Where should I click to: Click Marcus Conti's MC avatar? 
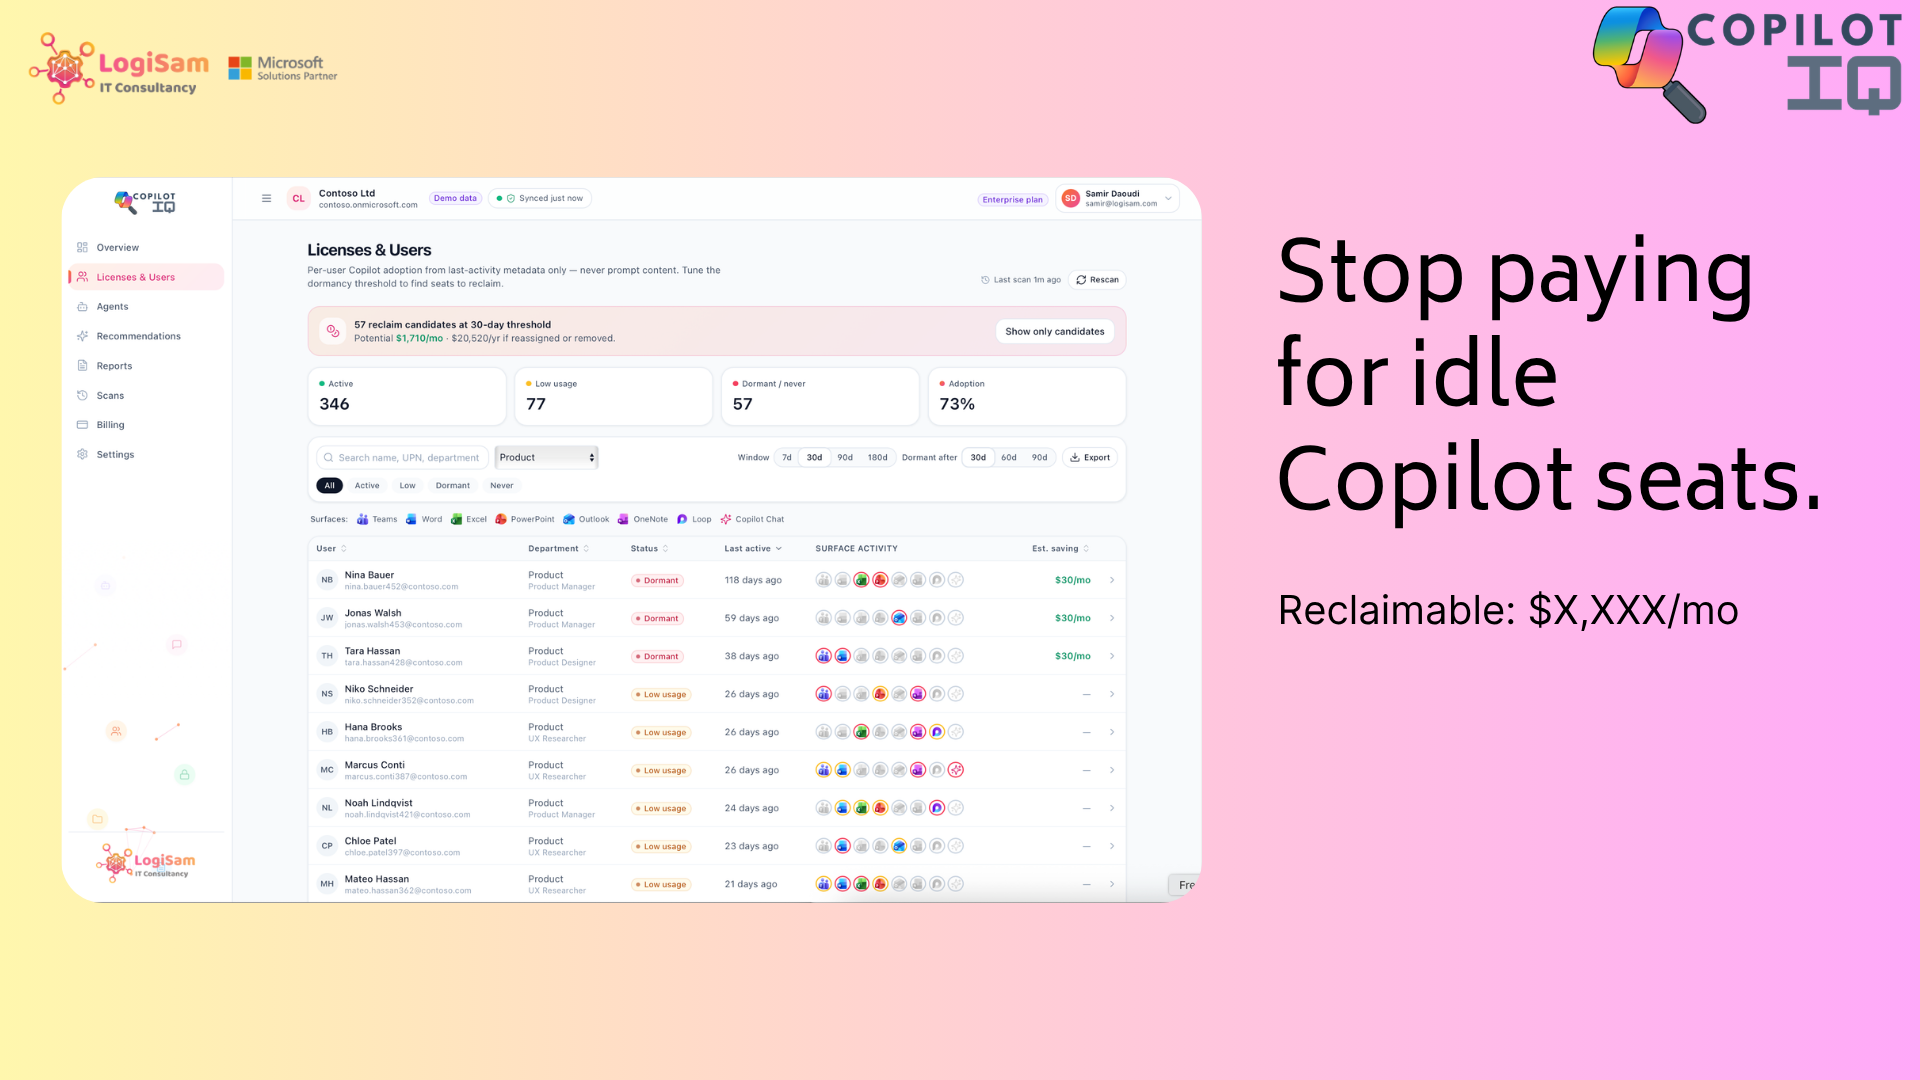(327, 770)
